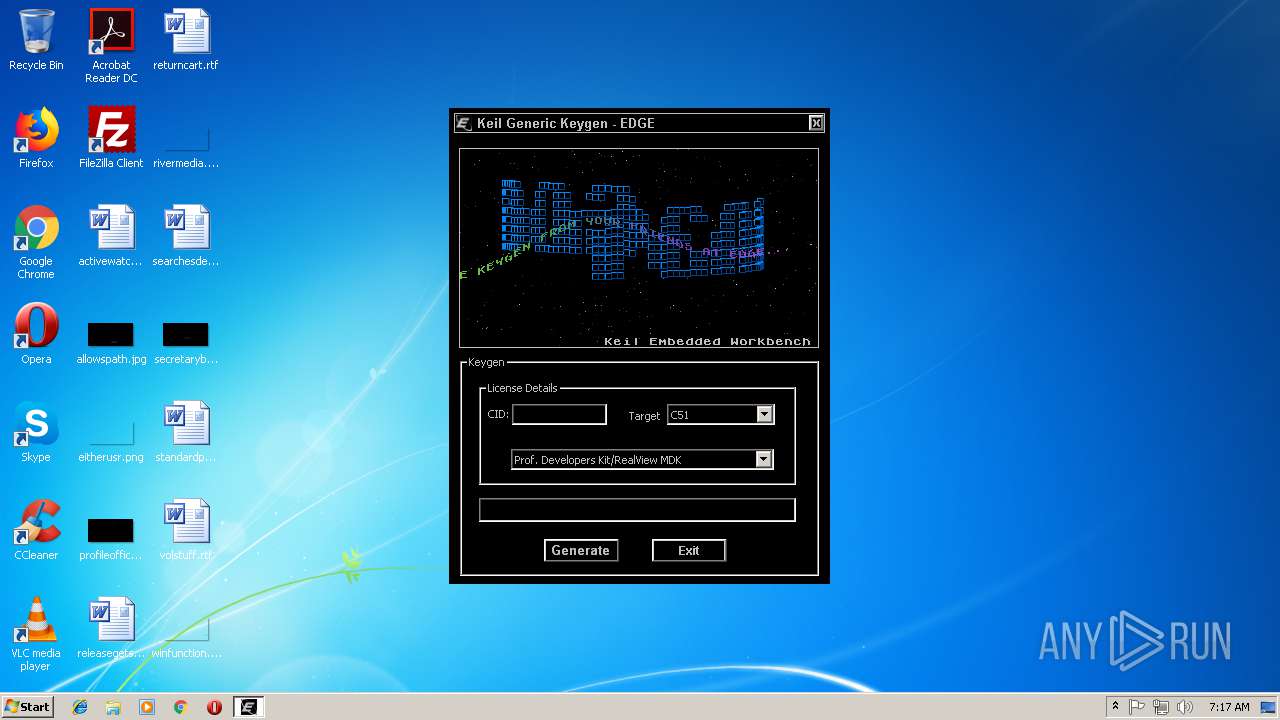Viewport: 1280px width, 720px height.
Task: Click the EDGE animated banner
Action: (x=639, y=248)
